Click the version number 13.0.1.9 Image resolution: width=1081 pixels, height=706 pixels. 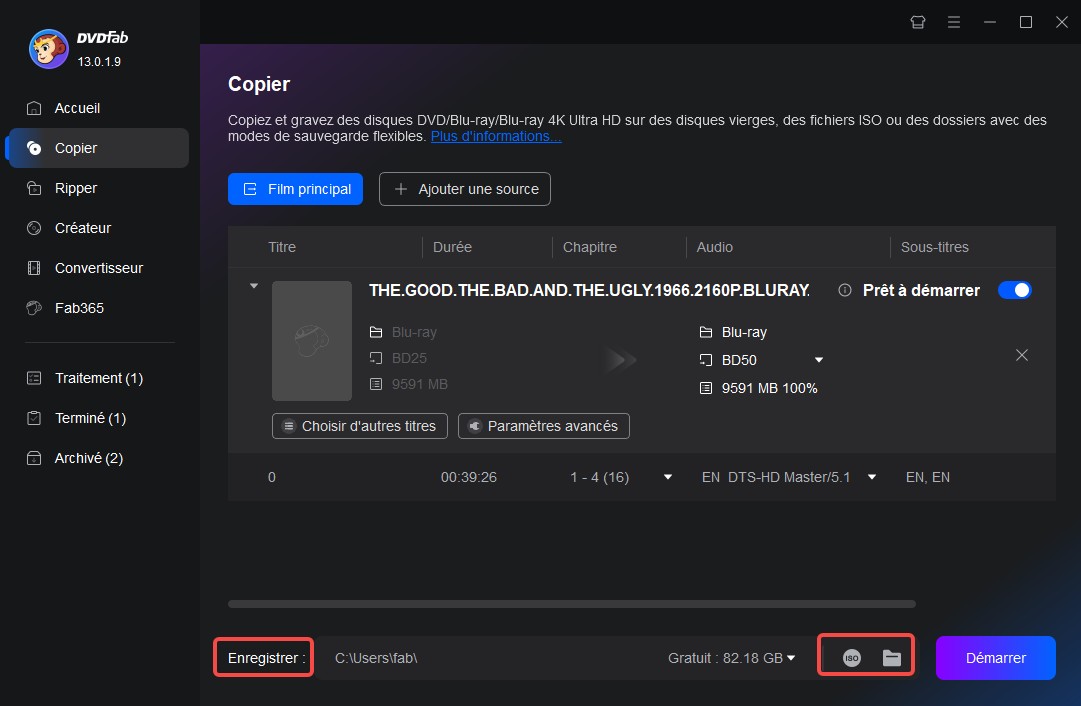point(99,62)
